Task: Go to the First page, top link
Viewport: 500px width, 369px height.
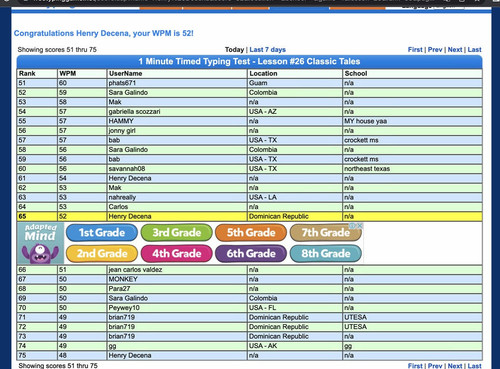Action: tap(415, 50)
